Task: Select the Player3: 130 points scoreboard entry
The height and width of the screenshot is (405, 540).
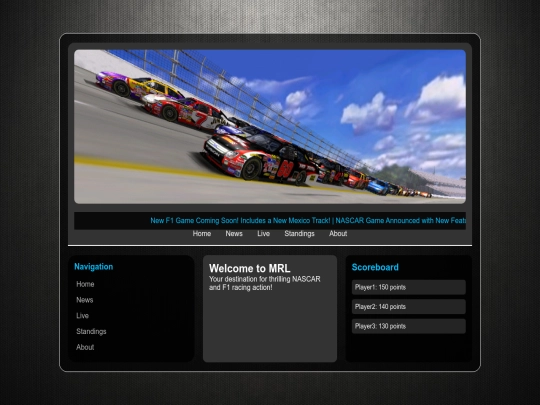Action: 409,326
